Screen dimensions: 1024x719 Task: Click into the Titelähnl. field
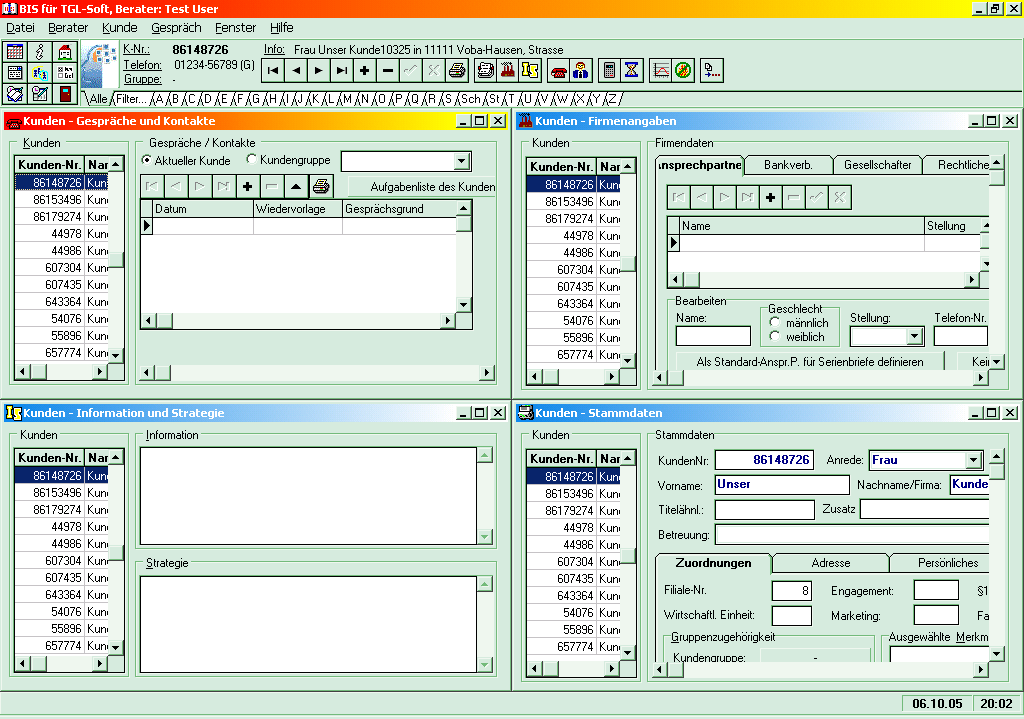764,509
